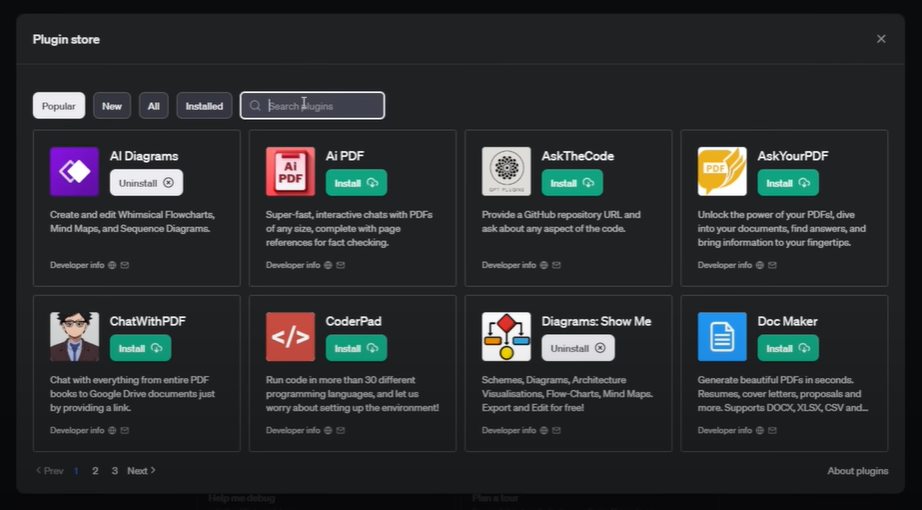Open Ai PDF developer website globe icon
Viewport: 922px width, 510px height.
328,265
